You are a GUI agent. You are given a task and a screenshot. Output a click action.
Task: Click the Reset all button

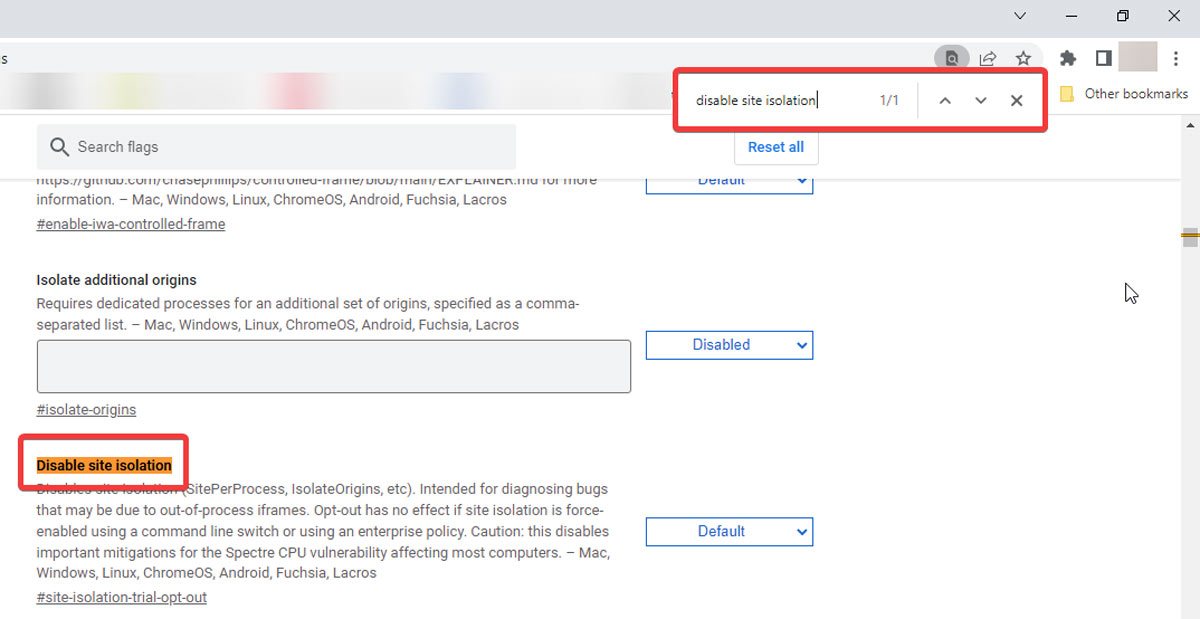(776, 147)
